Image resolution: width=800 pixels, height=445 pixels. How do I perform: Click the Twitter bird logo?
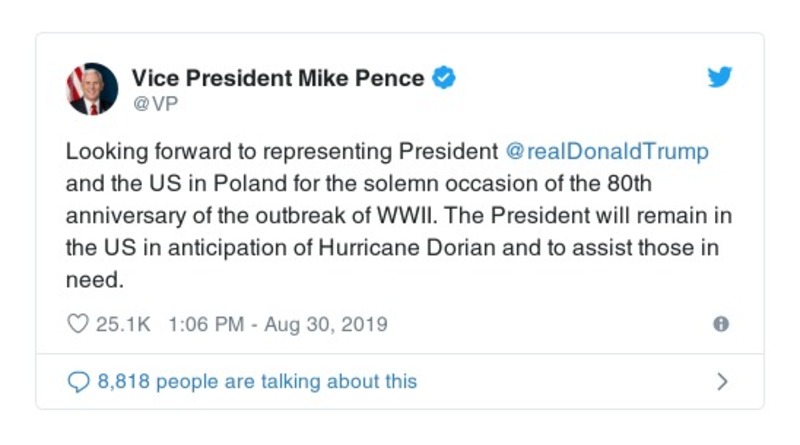click(720, 78)
